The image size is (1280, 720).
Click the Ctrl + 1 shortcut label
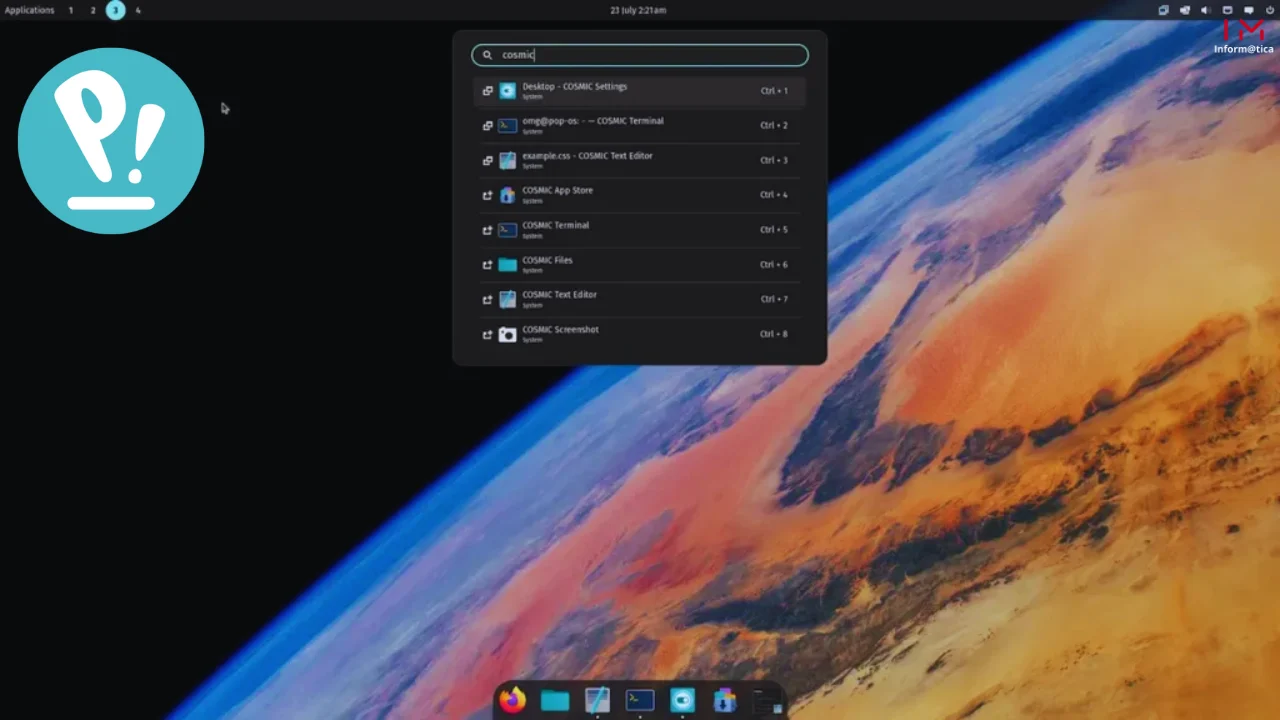click(x=774, y=91)
